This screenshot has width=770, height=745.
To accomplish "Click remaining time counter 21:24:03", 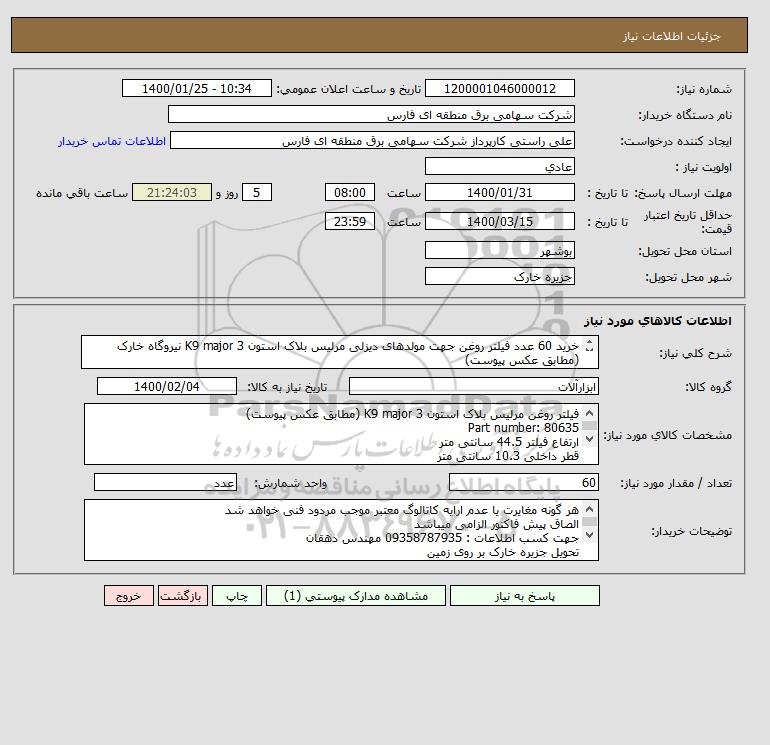I will coord(172,193).
